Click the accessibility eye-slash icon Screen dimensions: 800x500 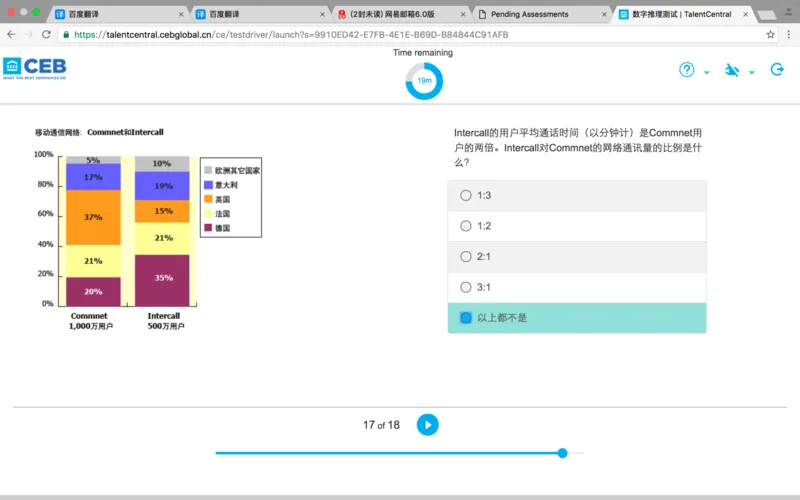tap(732, 70)
